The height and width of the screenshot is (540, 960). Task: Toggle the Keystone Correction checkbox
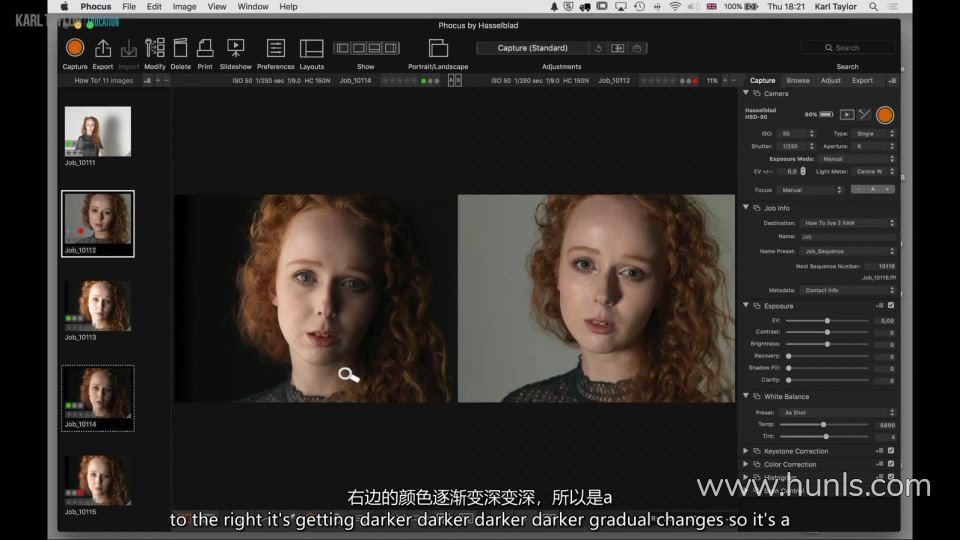pos(891,451)
